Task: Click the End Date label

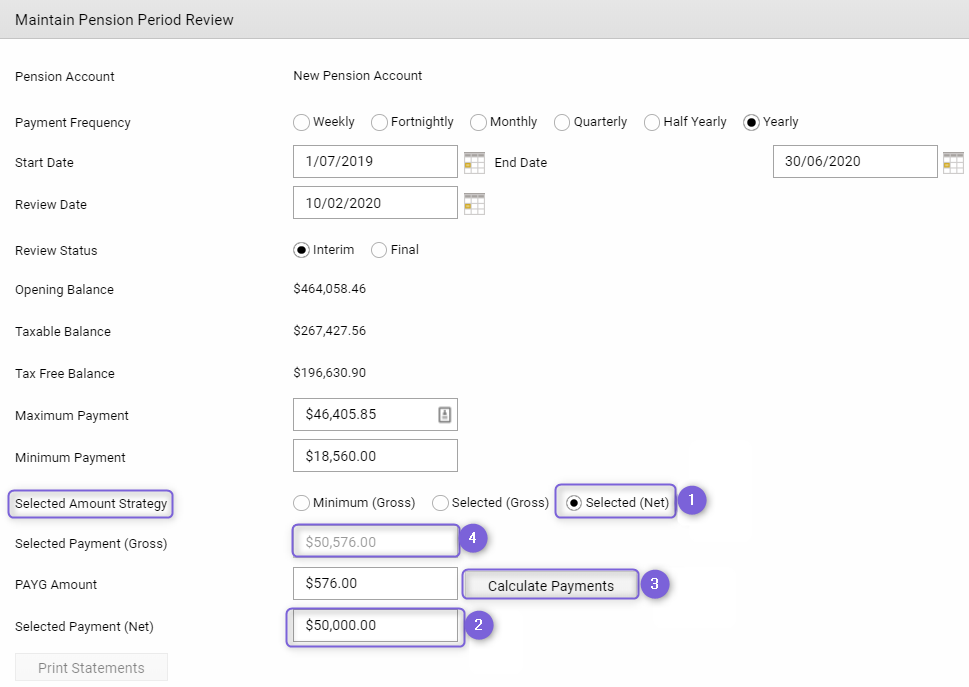Action: 520,162
